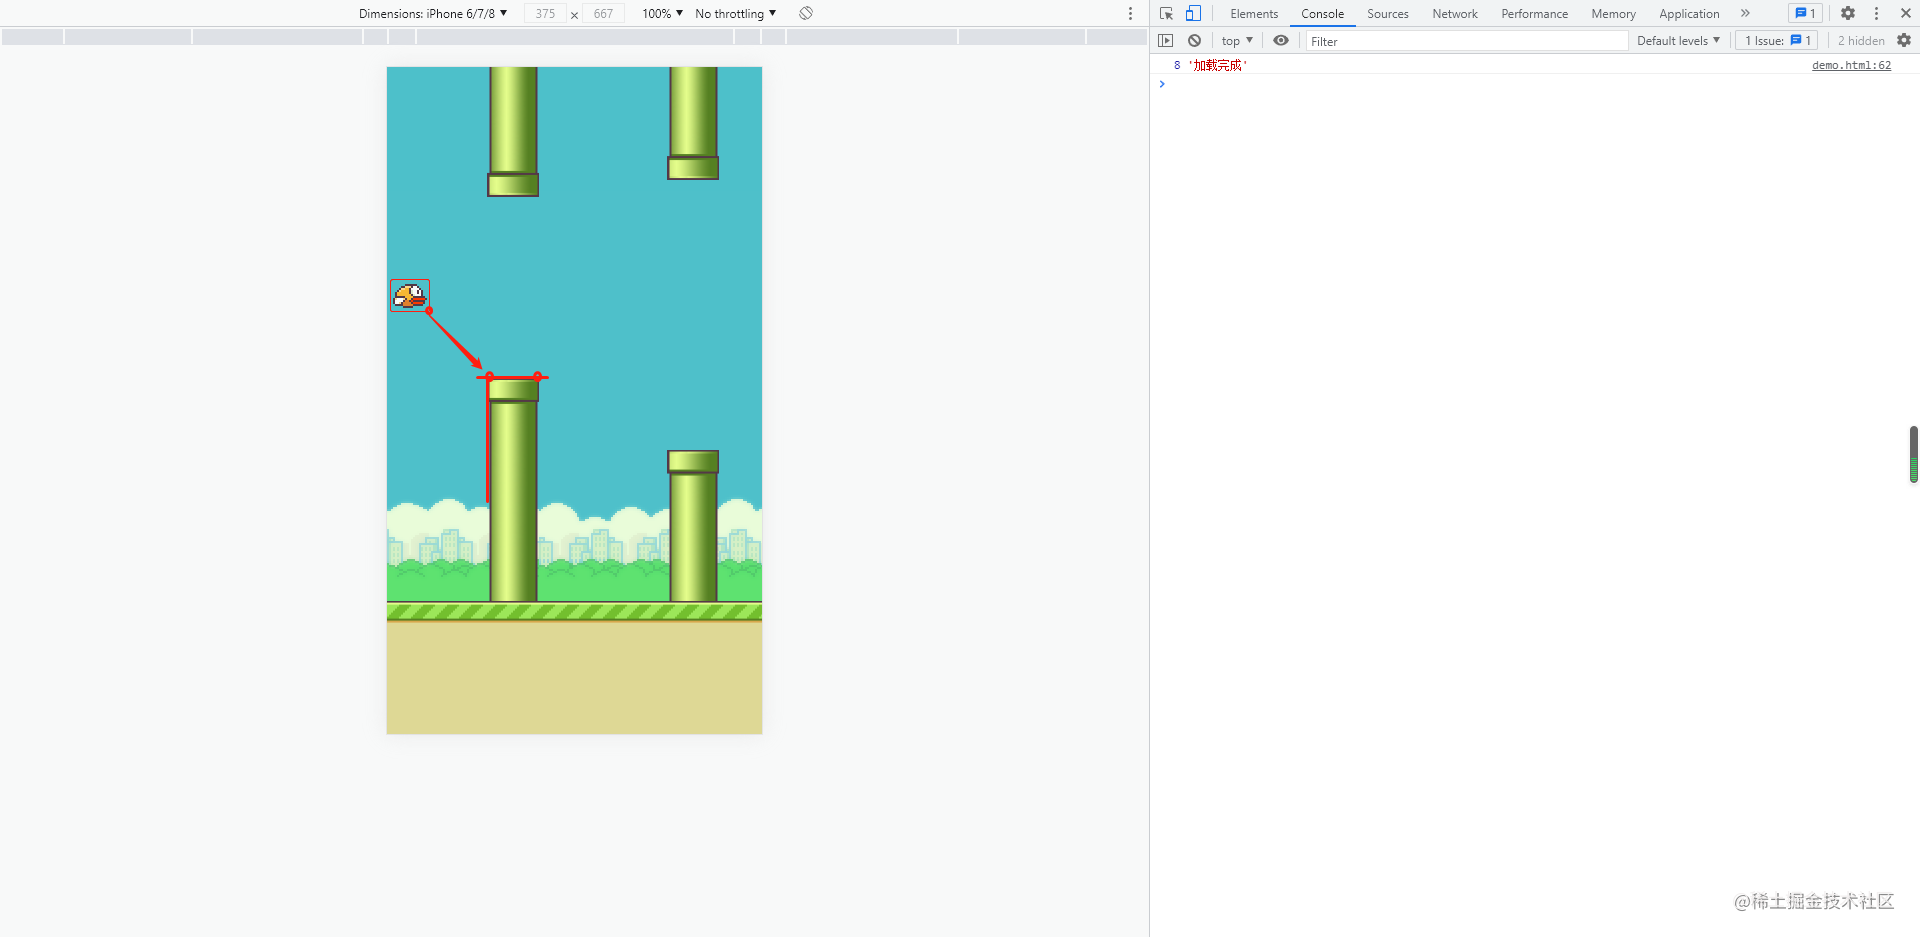This screenshot has height=937, width=1920.
Task: Click the flappy bird sprite
Action: pyautogui.click(x=409, y=295)
